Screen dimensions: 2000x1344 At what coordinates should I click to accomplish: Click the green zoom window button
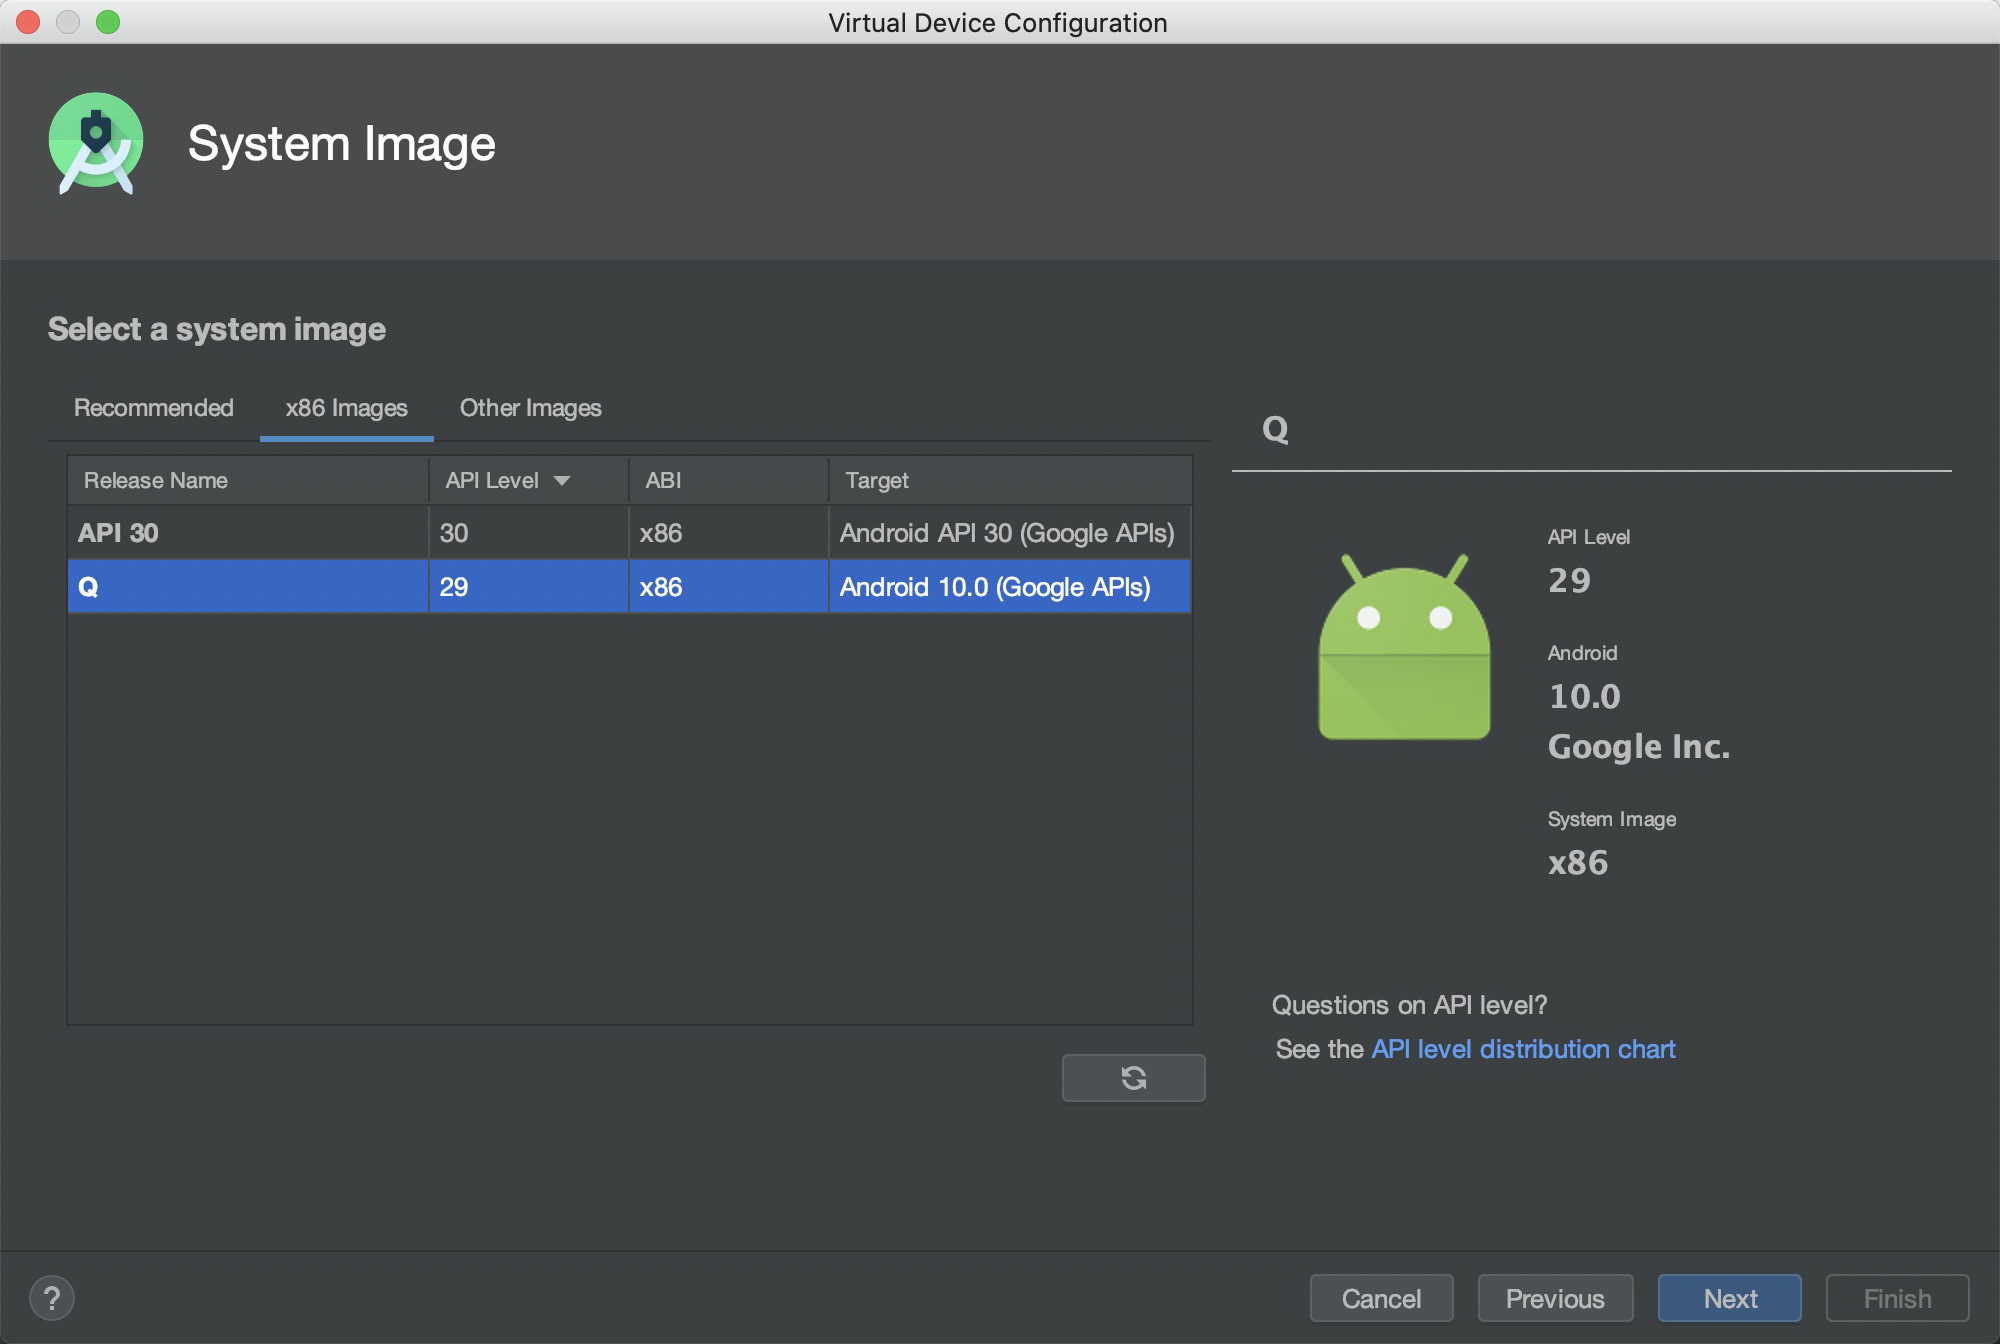pyautogui.click(x=108, y=22)
